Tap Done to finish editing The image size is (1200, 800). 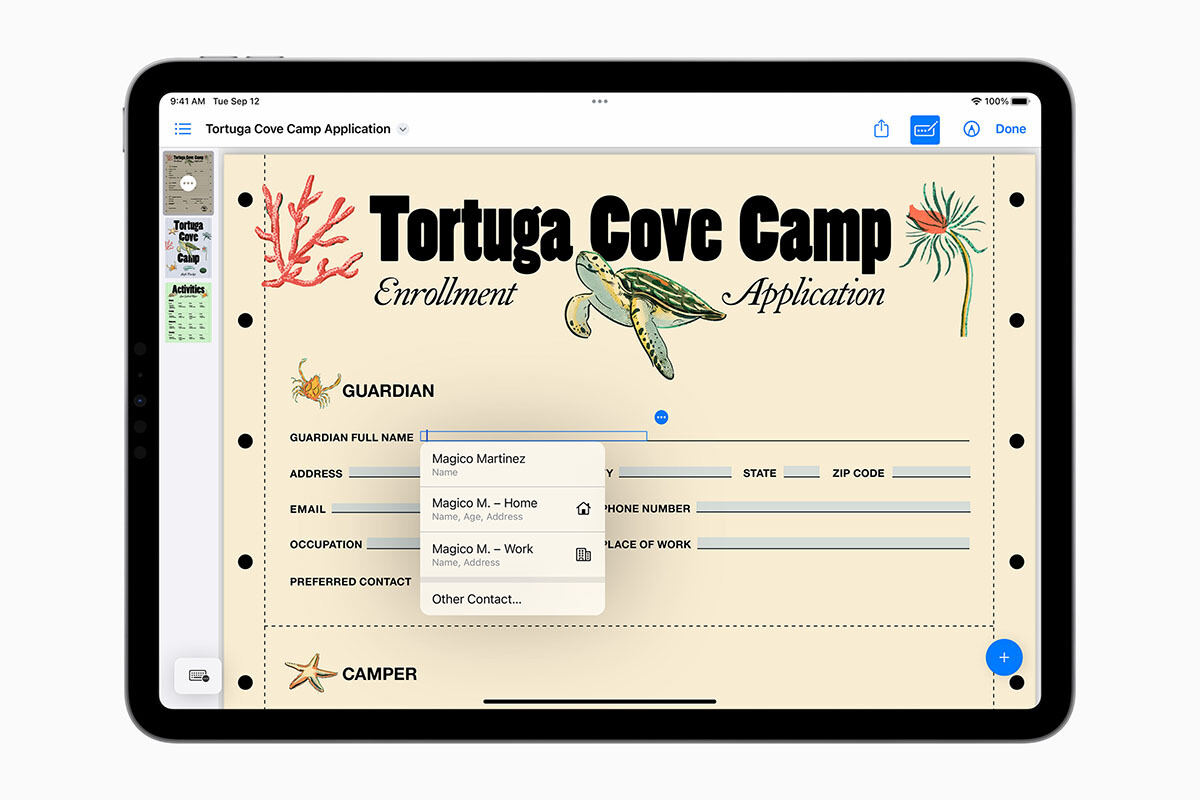[1011, 129]
